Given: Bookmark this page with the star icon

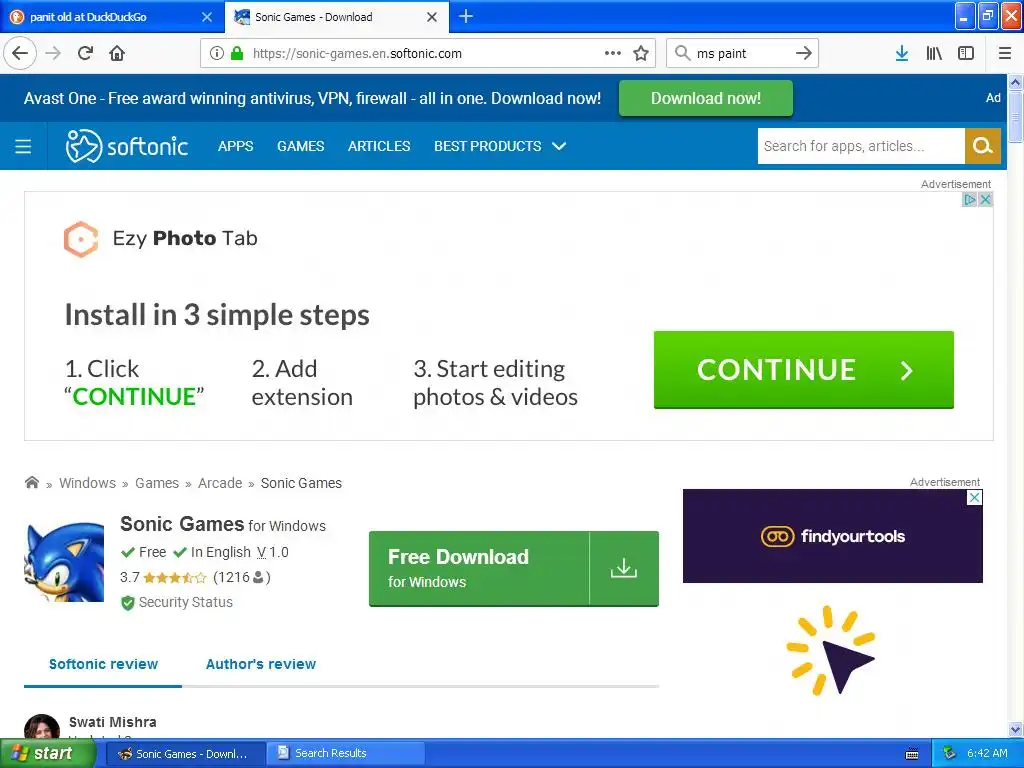Looking at the screenshot, I should pyautogui.click(x=641, y=53).
